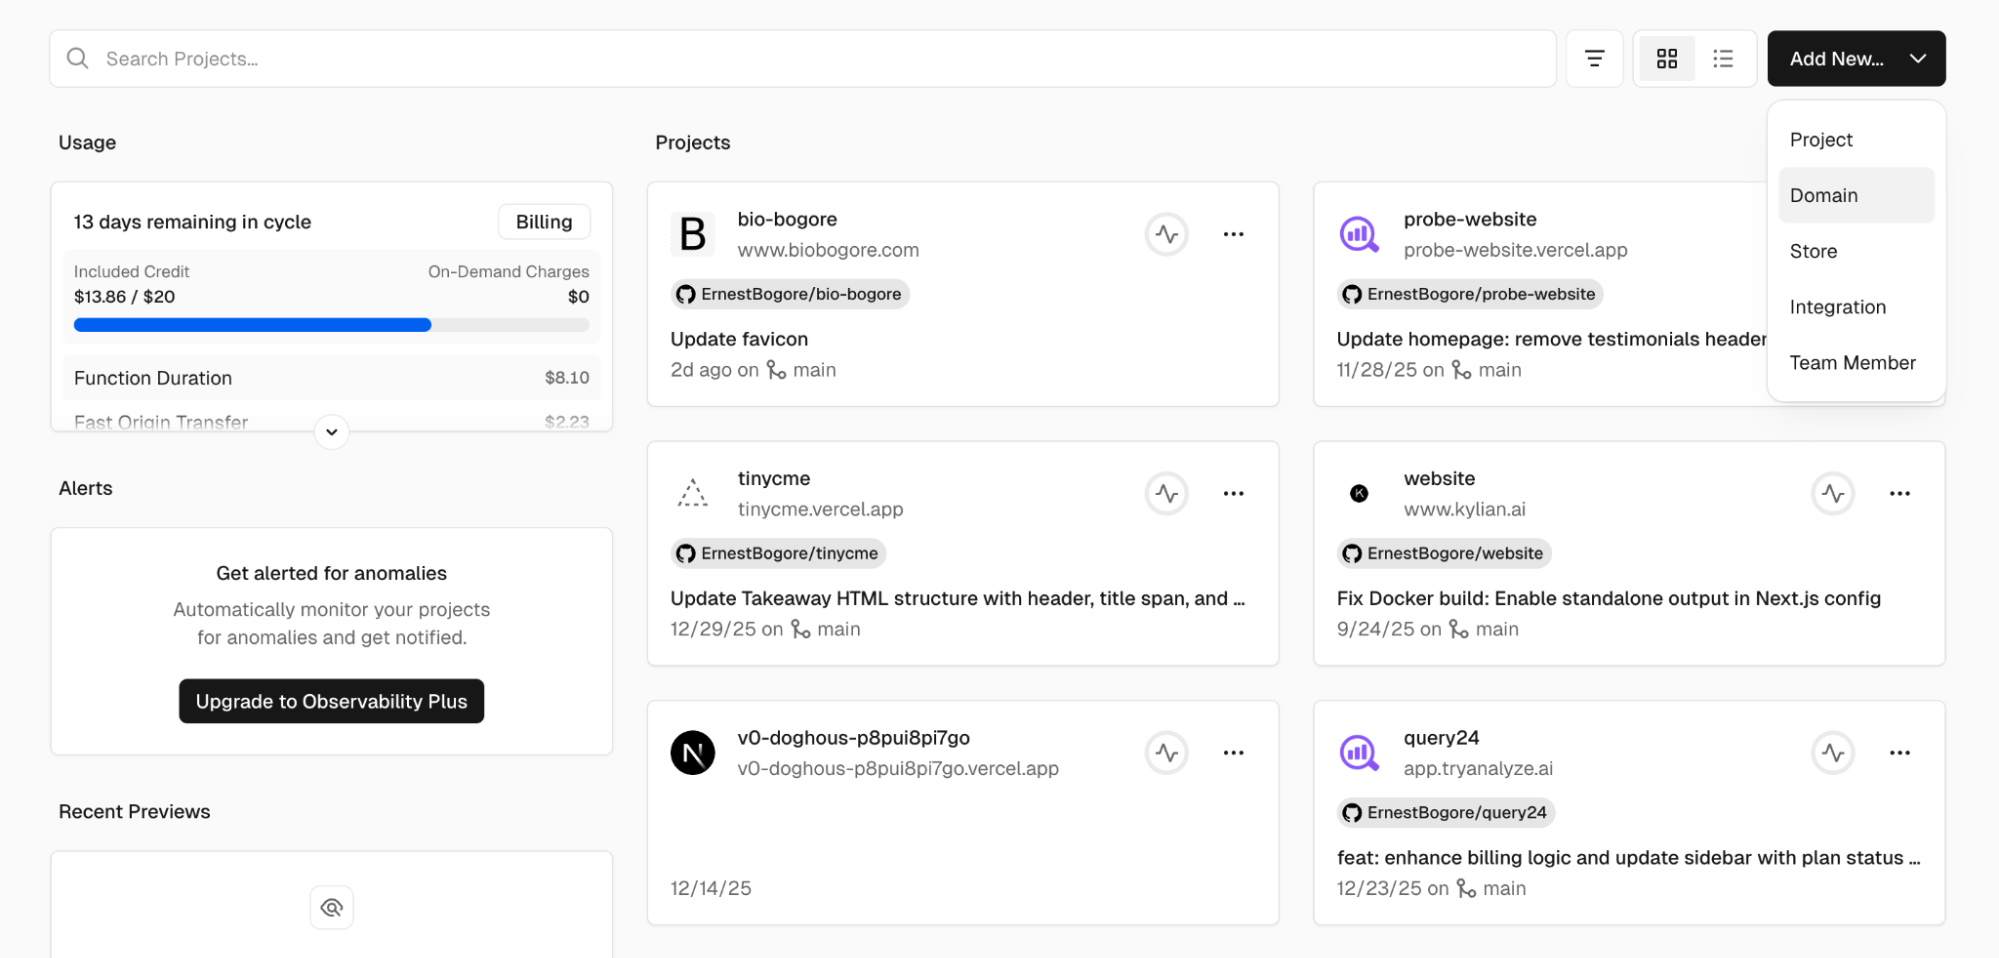
Task: Click the v0-doghous project avatar icon
Action: (692, 752)
